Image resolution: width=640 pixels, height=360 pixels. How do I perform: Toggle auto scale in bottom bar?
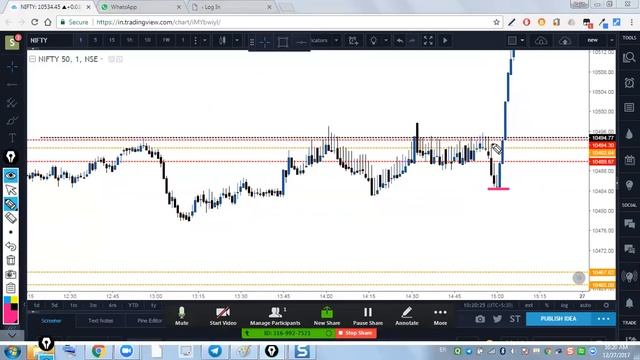point(585,305)
